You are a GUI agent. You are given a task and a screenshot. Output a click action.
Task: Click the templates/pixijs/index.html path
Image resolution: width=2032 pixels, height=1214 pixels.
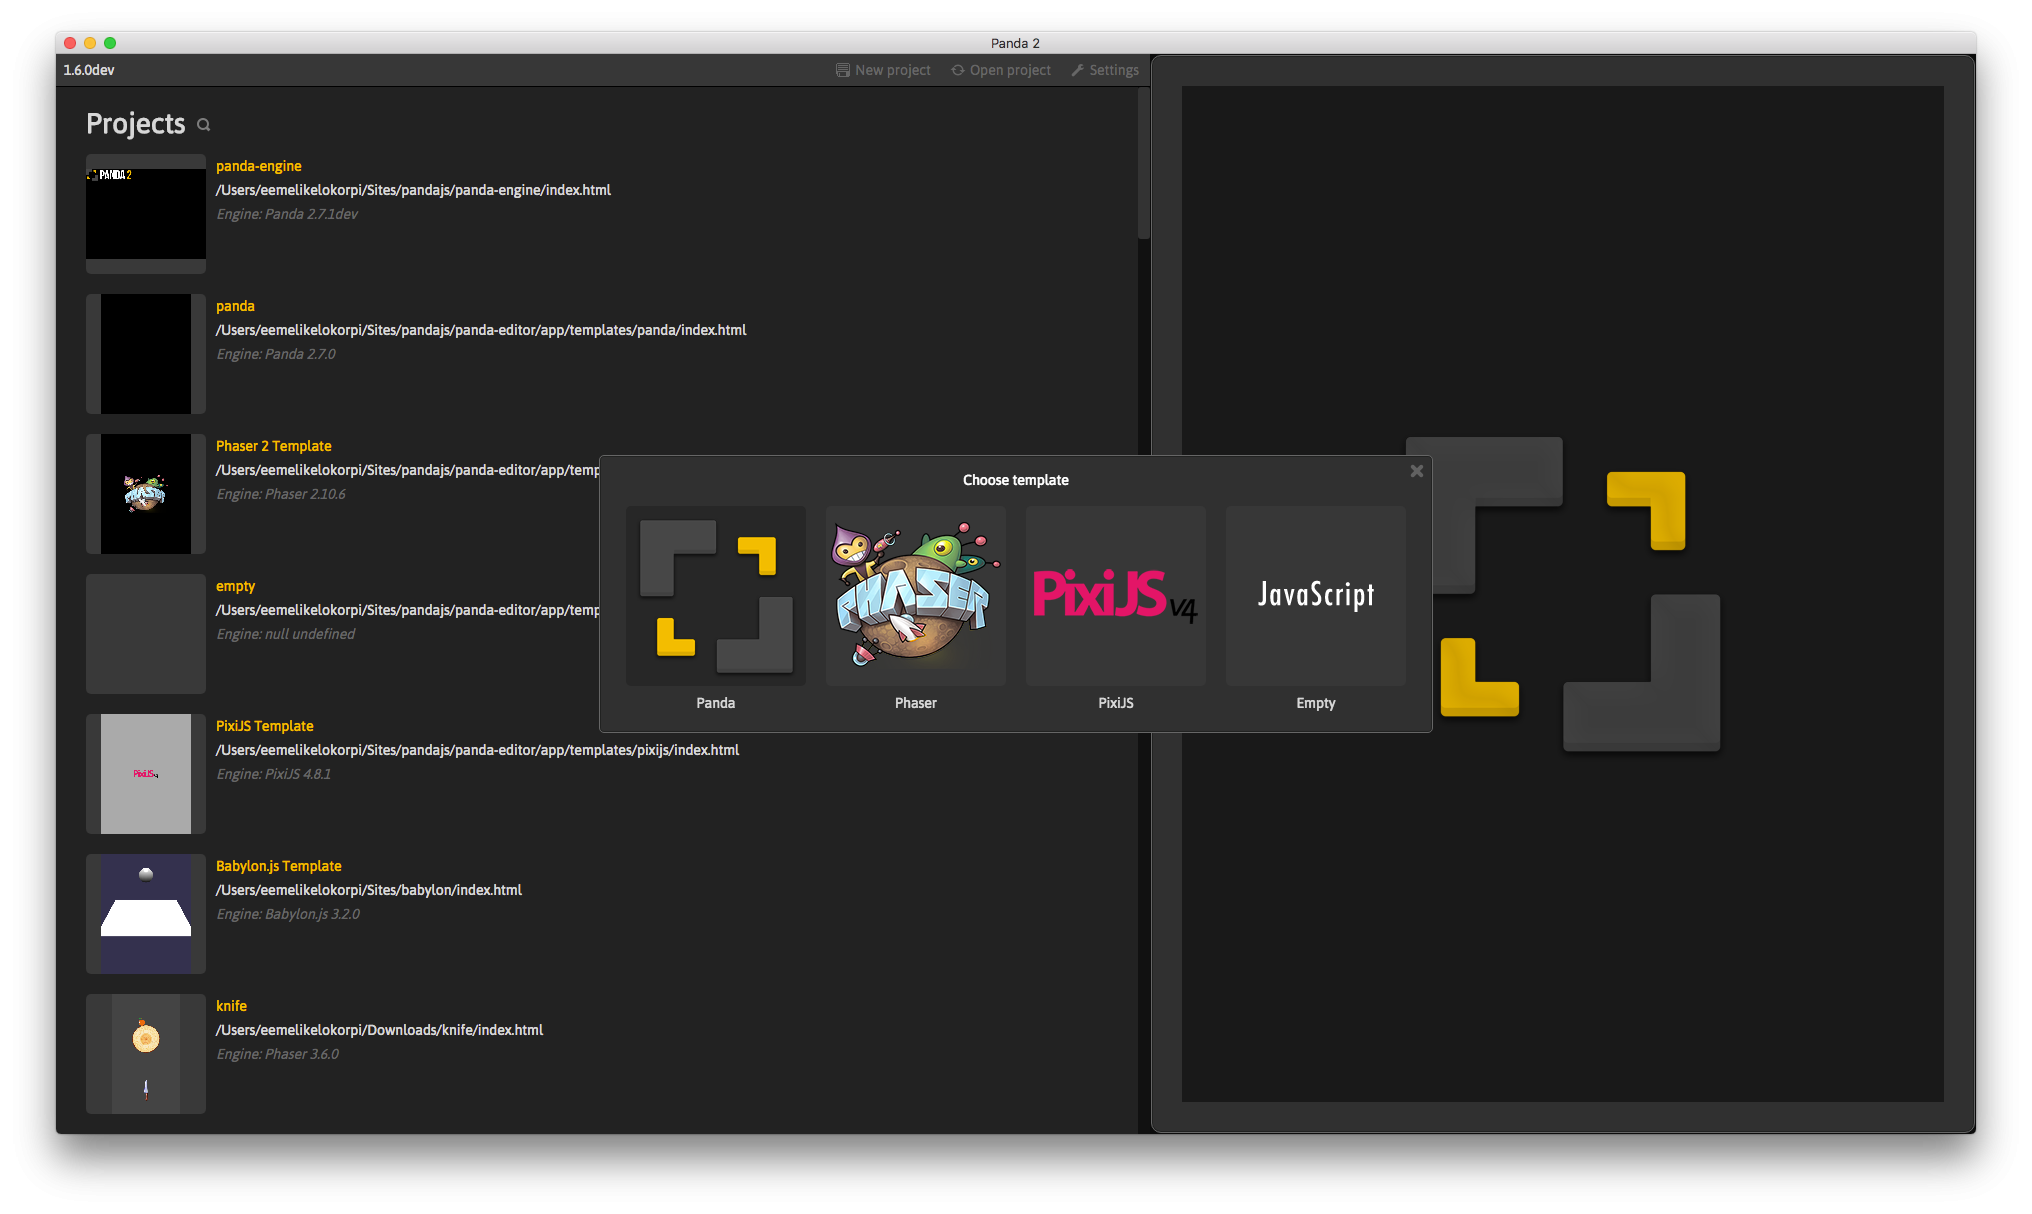[x=478, y=750]
